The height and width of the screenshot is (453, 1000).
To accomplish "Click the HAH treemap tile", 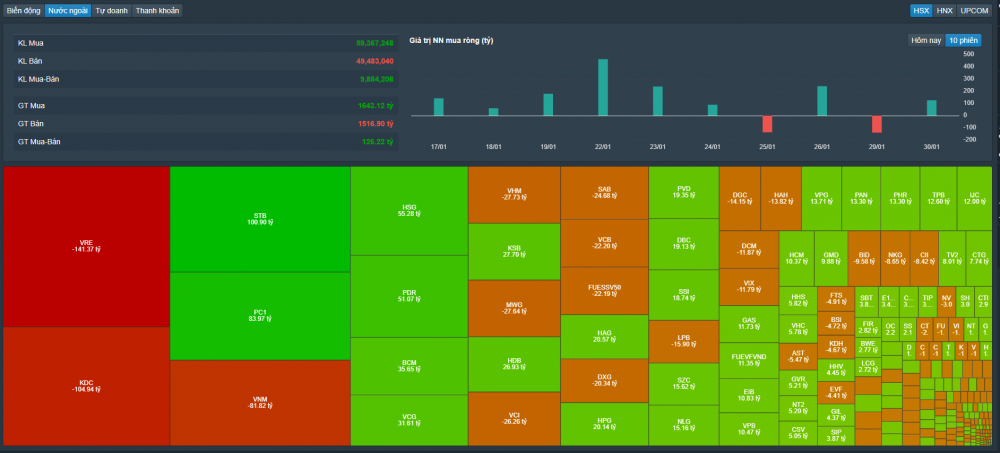I will coord(781,198).
